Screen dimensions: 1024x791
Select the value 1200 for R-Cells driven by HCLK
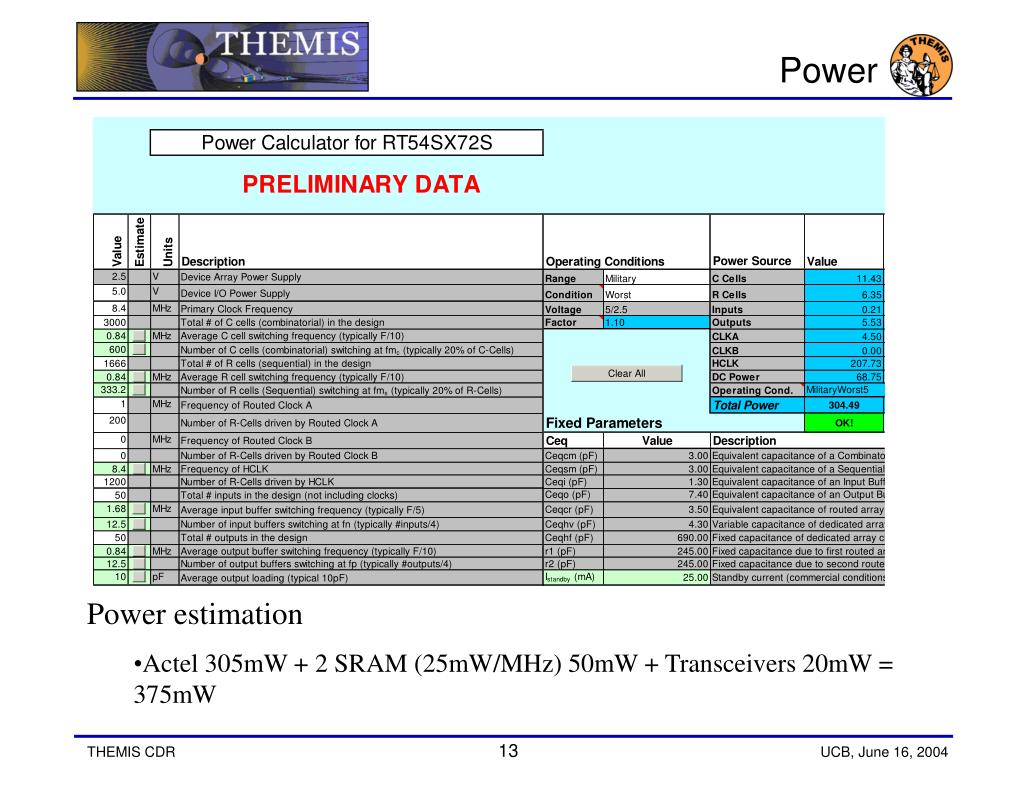pos(111,481)
